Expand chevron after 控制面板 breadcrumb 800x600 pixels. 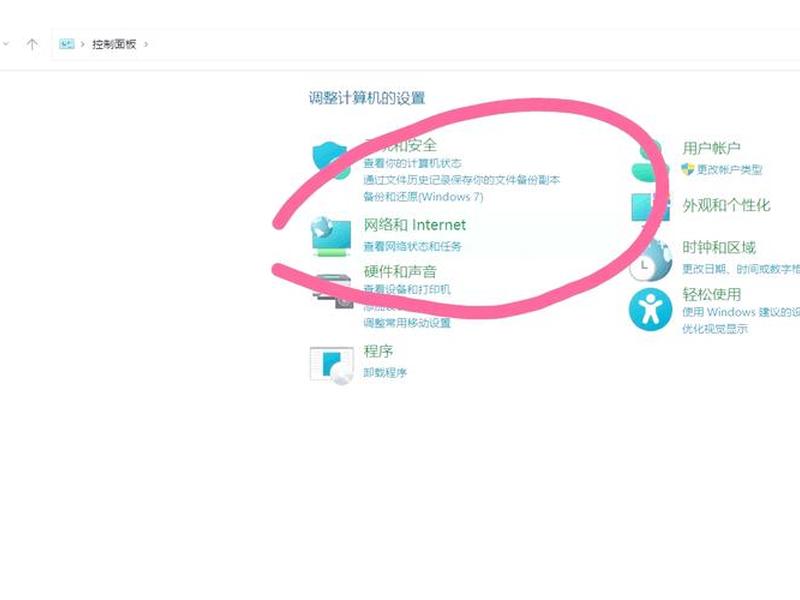point(146,44)
